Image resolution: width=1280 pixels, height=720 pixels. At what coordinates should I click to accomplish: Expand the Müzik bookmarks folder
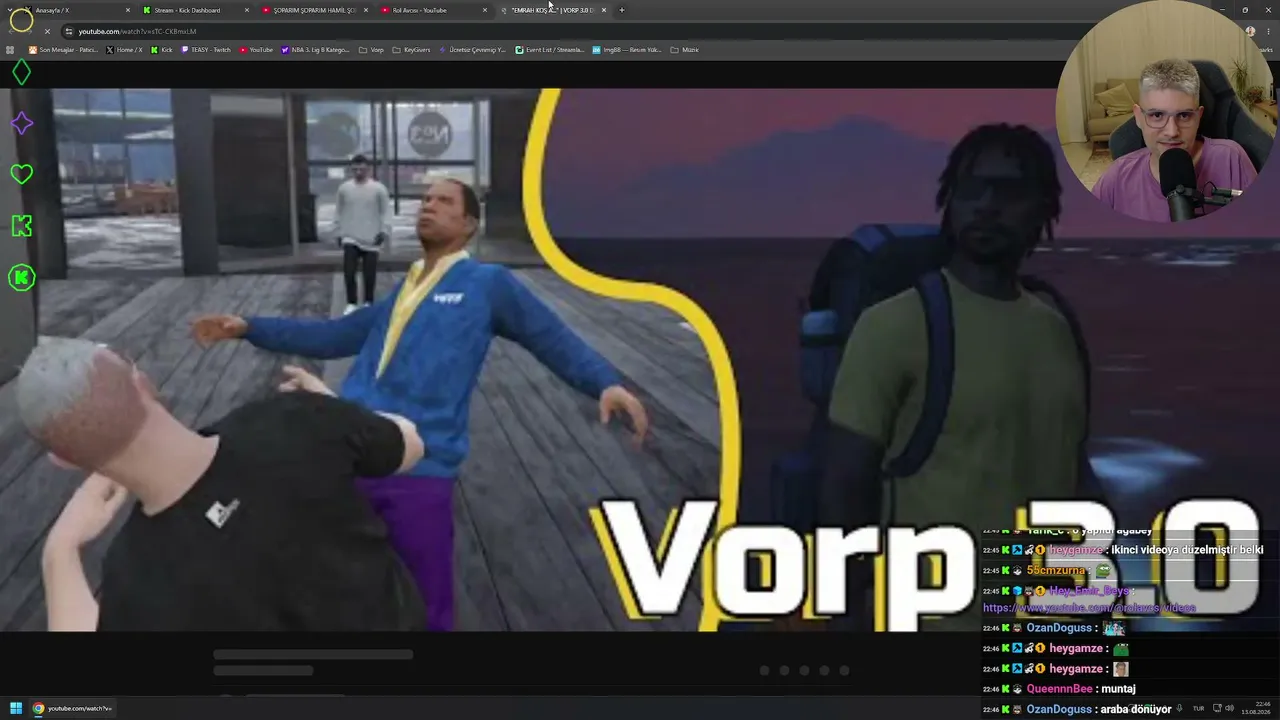(684, 50)
